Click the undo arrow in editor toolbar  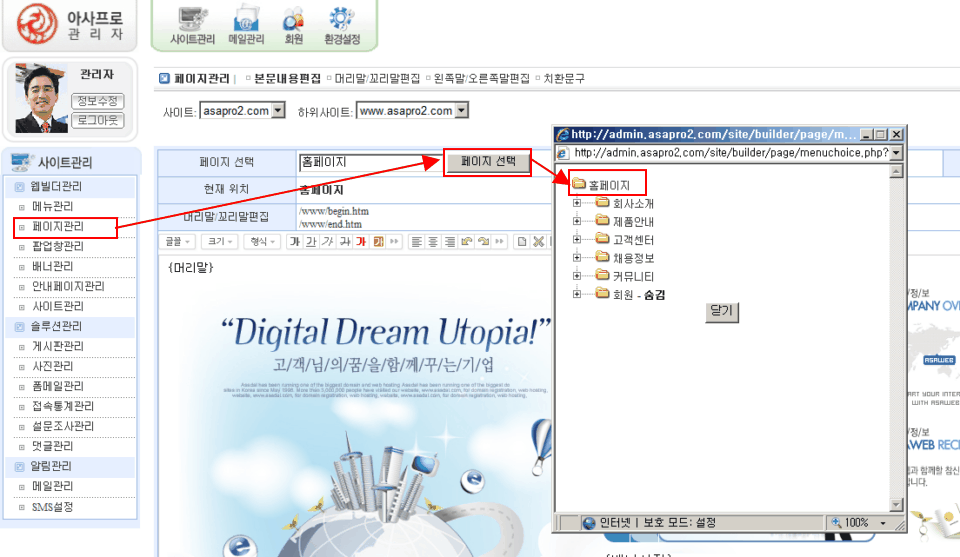tap(466, 241)
